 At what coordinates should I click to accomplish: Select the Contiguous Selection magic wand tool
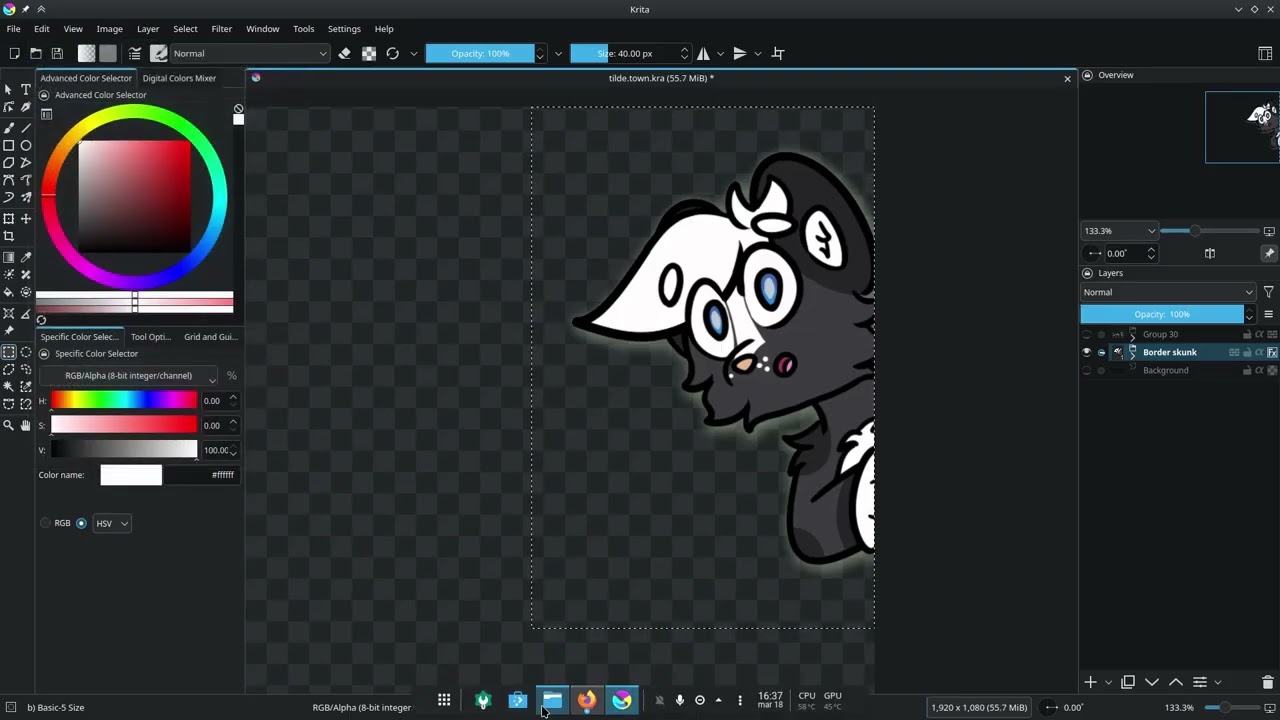9,386
